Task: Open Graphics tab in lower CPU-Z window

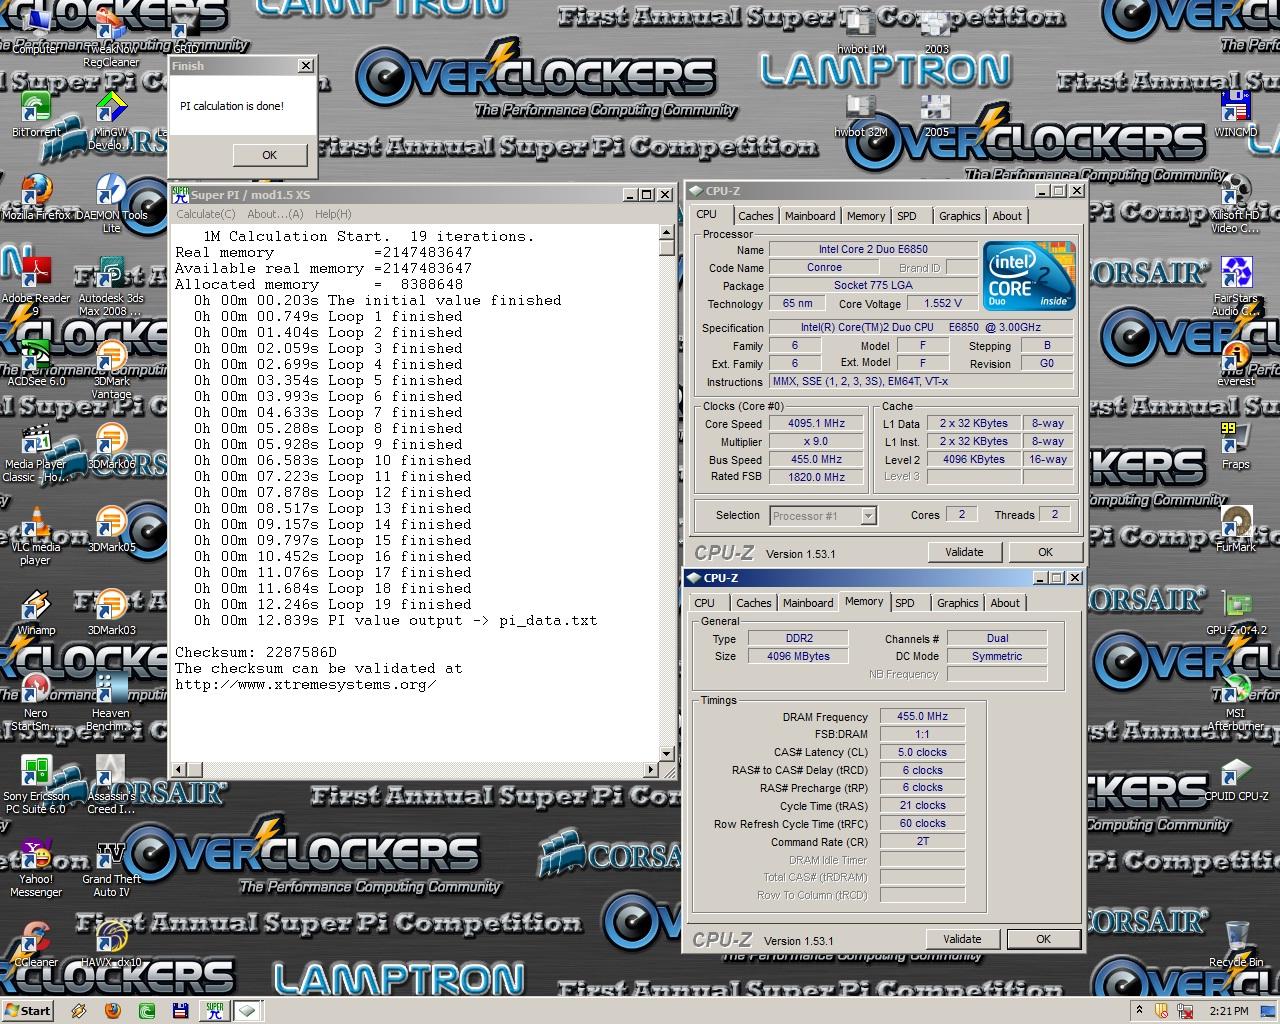Action: click(957, 603)
